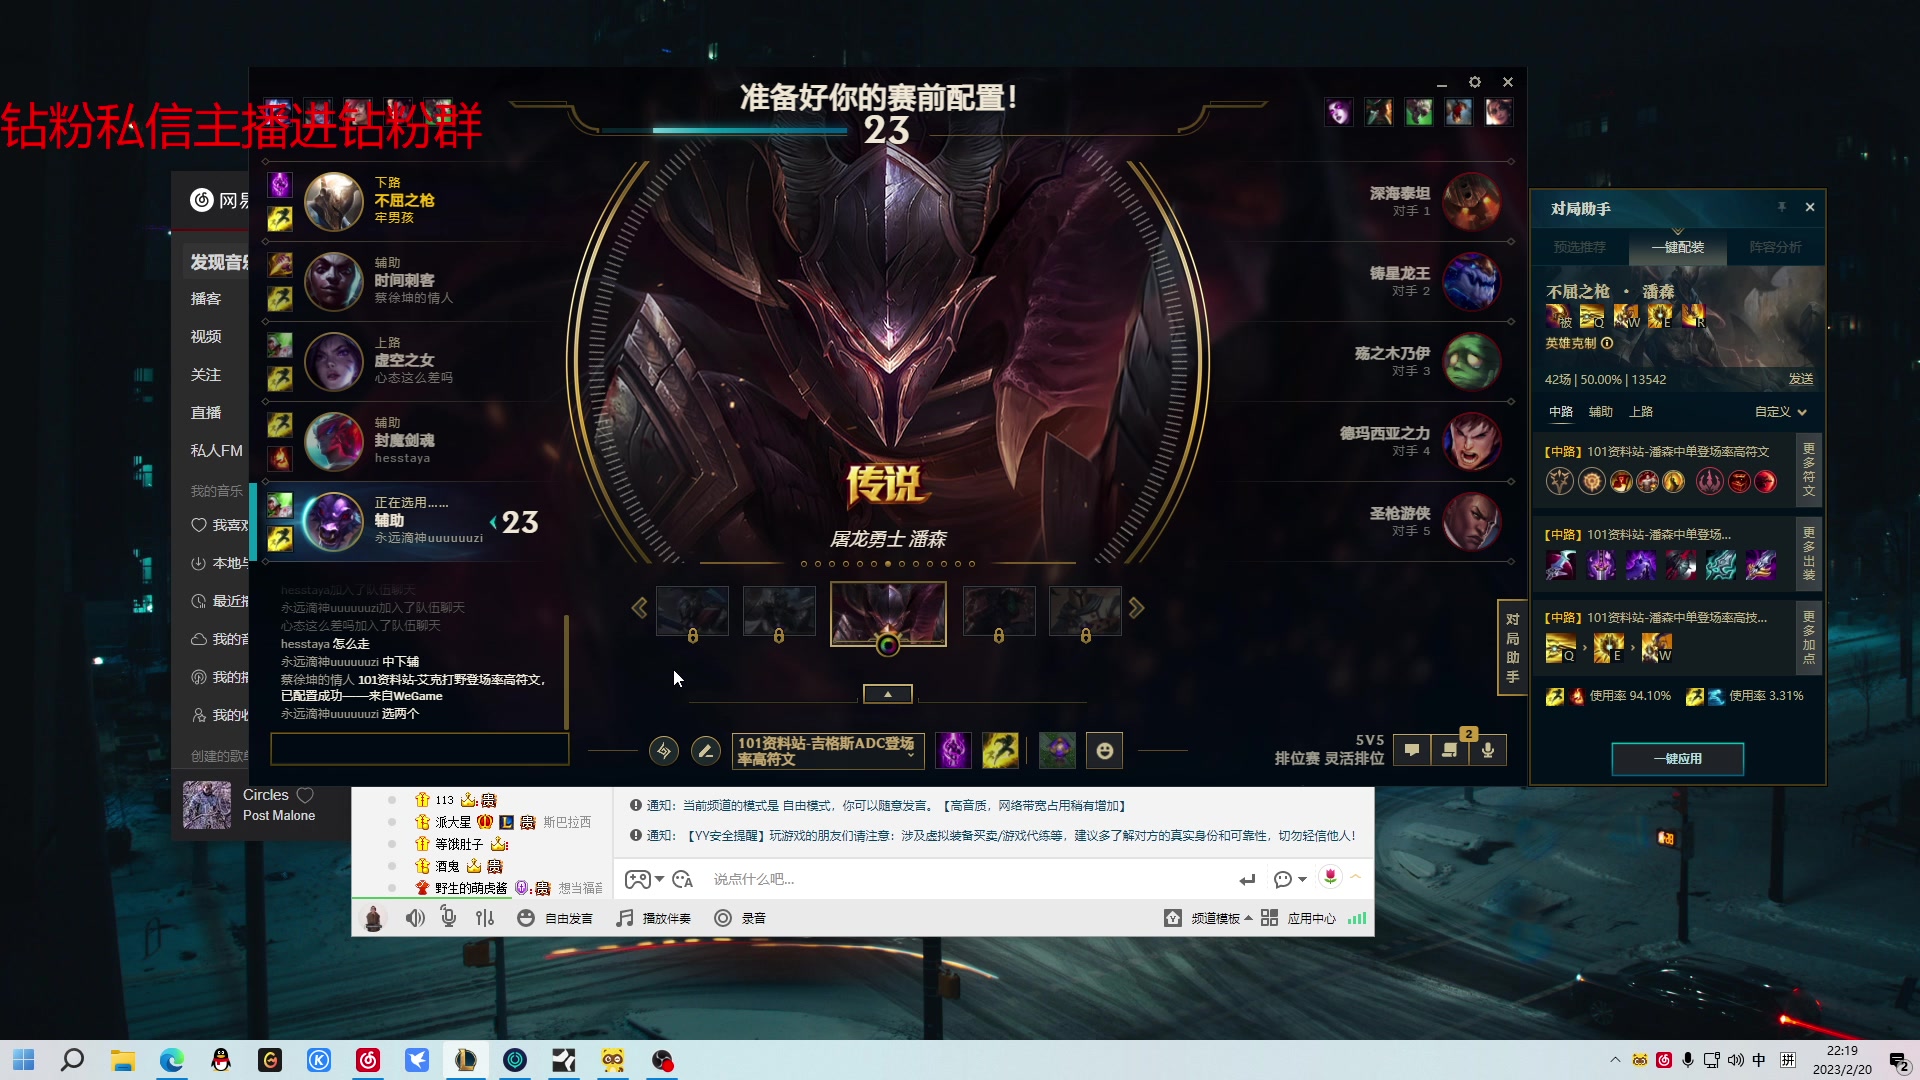Select the first locked skin thumbnail
Viewport: 1920px width, 1080px height.
pyautogui.click(x=692, y=611)
